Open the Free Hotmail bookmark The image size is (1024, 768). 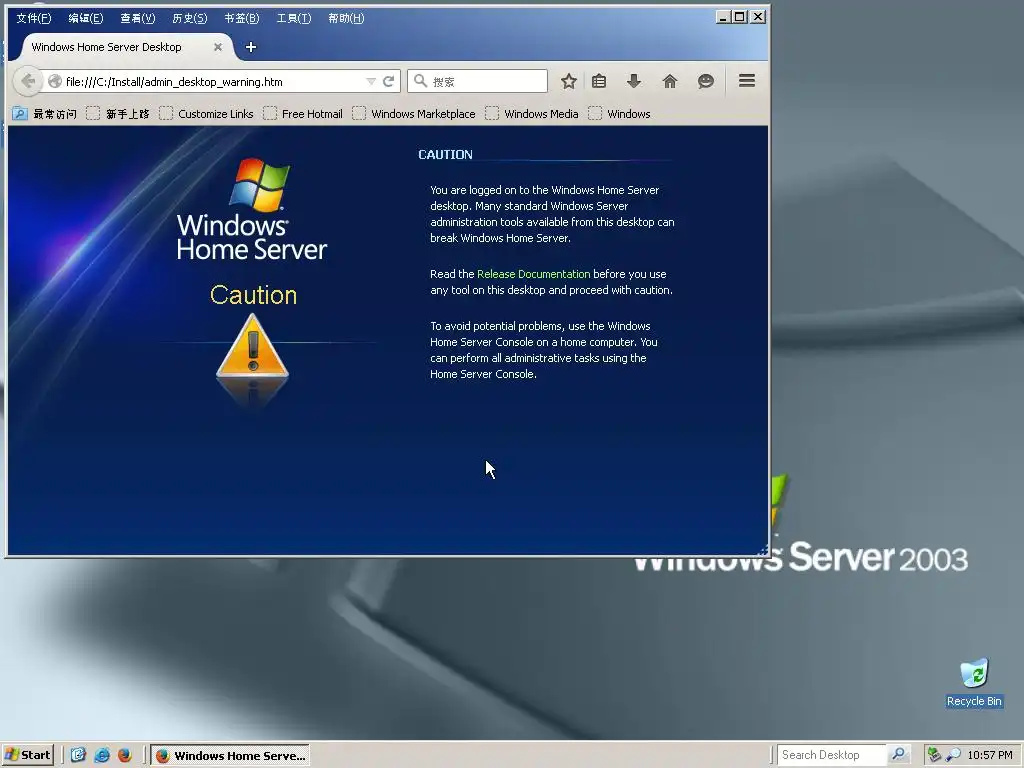[x=303, y=114]
